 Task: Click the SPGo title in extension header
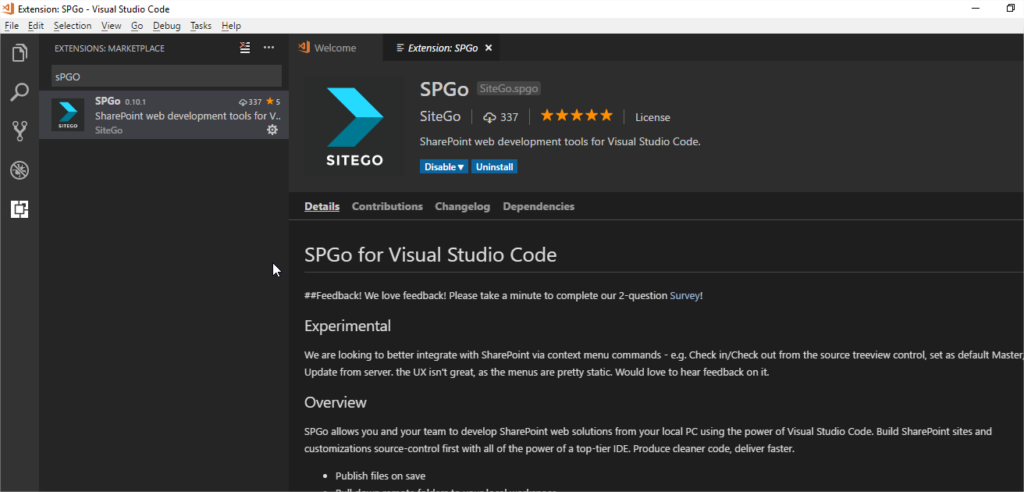[444, 89]
